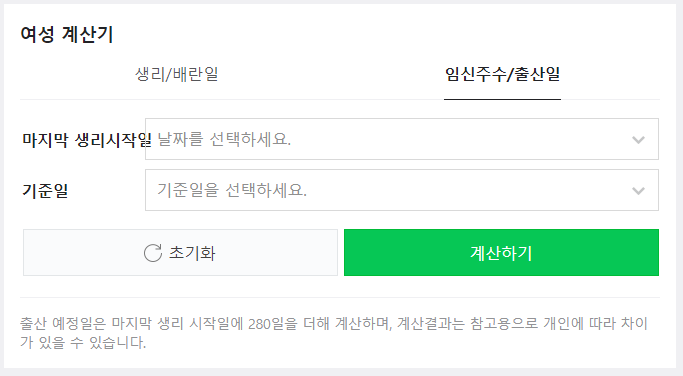
Task: Click the inactive gray tab 생리/배란일
Action: pyautogui.click(x=176, y=74)
